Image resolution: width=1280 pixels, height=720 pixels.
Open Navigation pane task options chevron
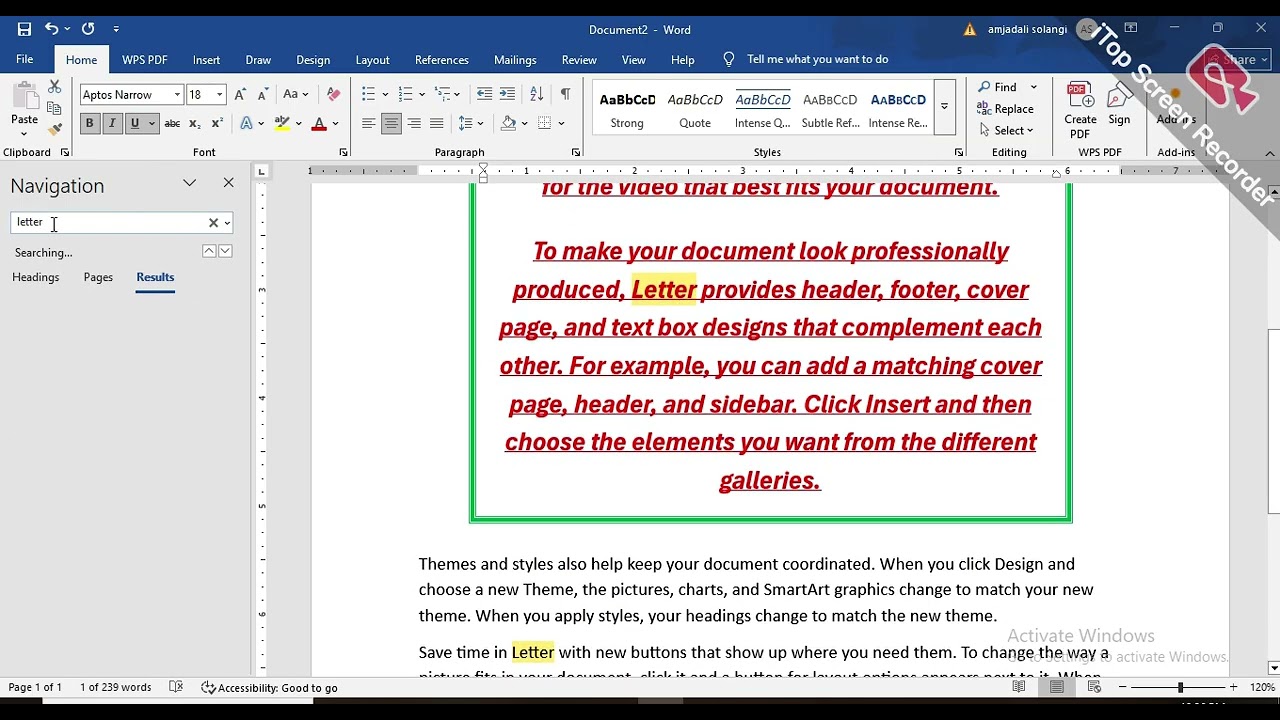[189, 183]
